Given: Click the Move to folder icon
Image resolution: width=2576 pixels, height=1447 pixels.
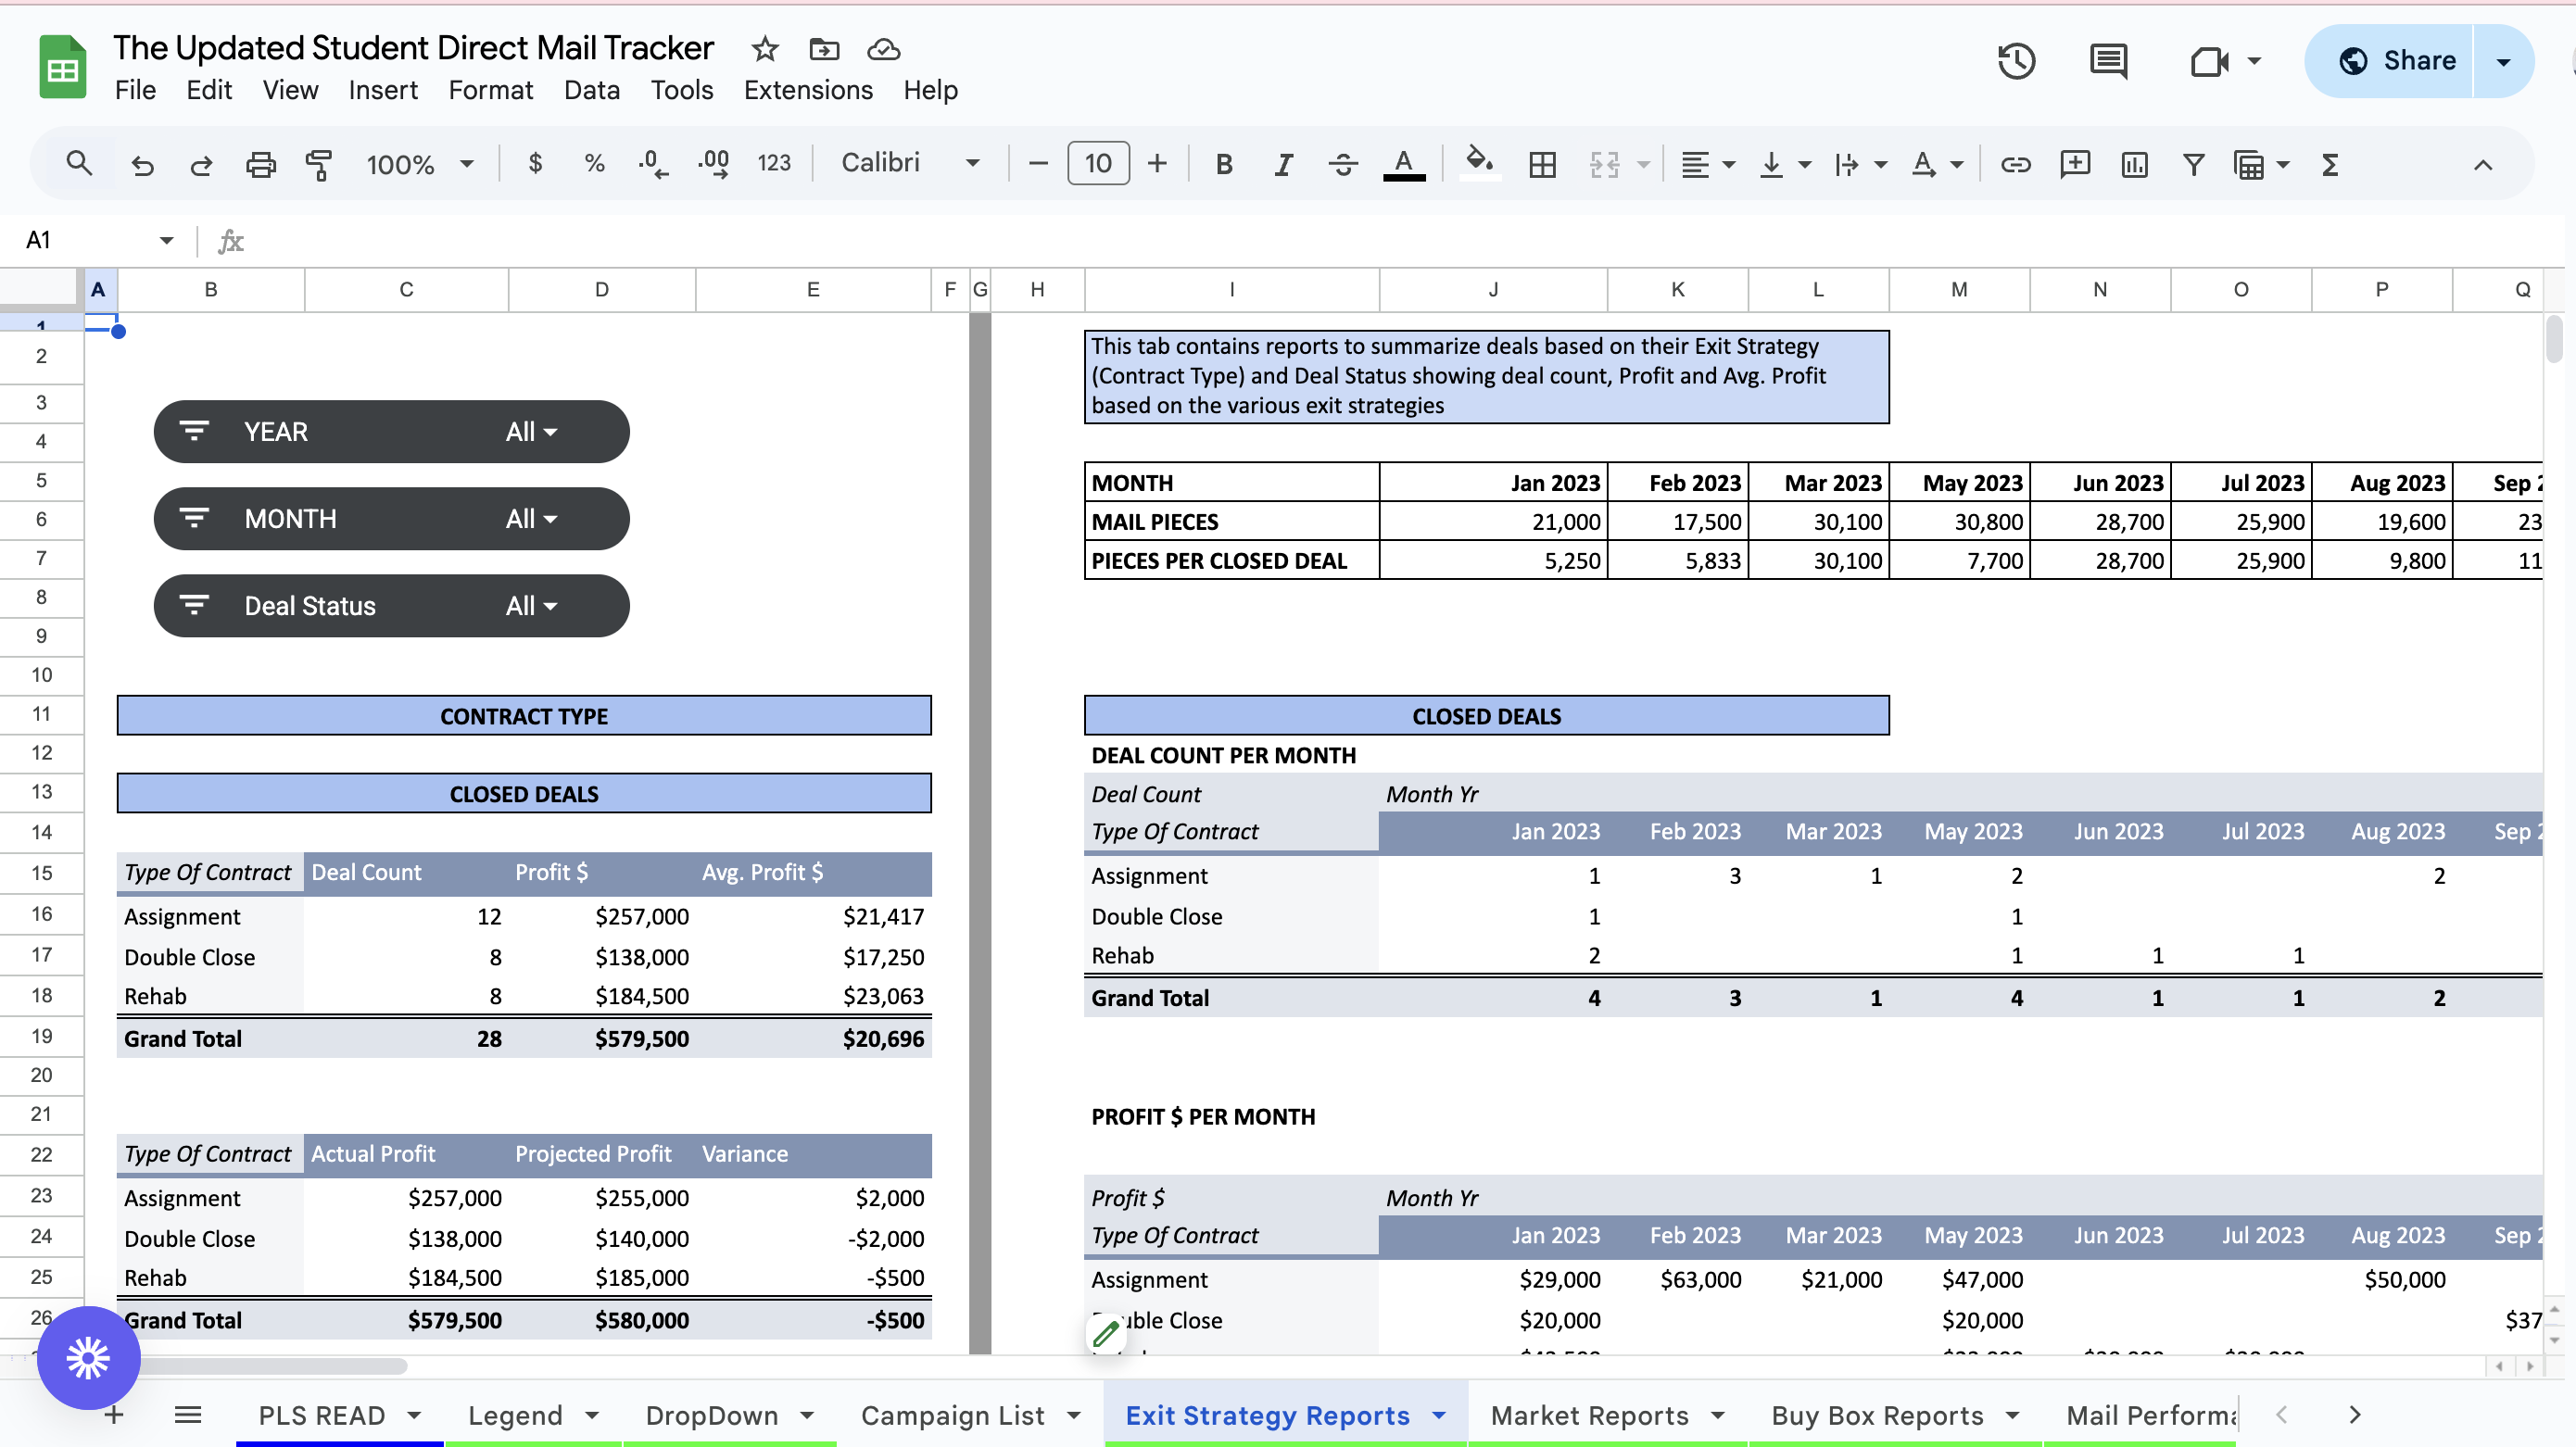Looking at the screenshot, I should coord(824,48).
